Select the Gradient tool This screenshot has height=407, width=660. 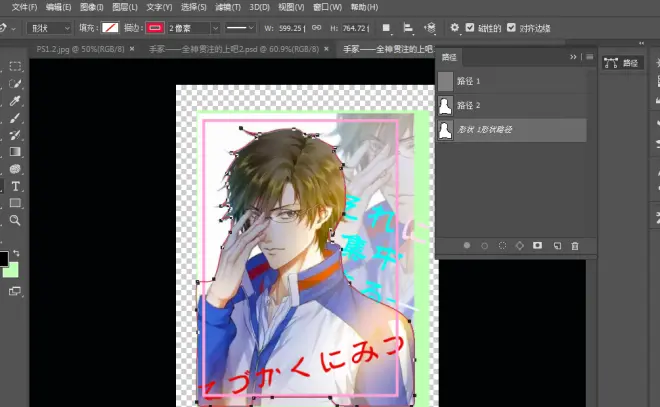[15, 152]
